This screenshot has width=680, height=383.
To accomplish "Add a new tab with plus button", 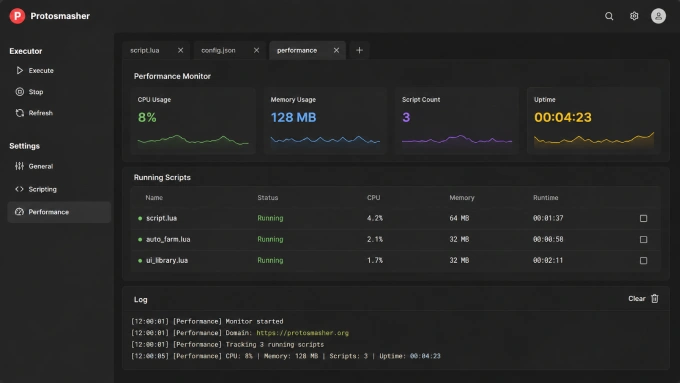I will 359,50.
